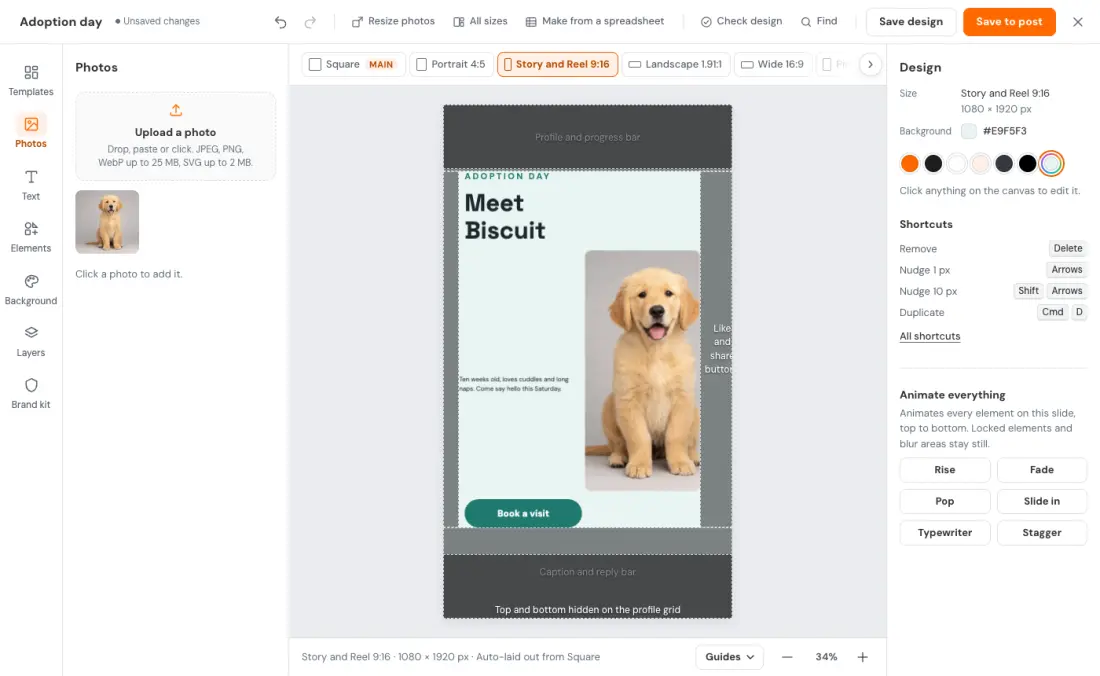This screenshot has height=676, width=1100.
Task: Close the design editor
Action: pos(1078,22)
